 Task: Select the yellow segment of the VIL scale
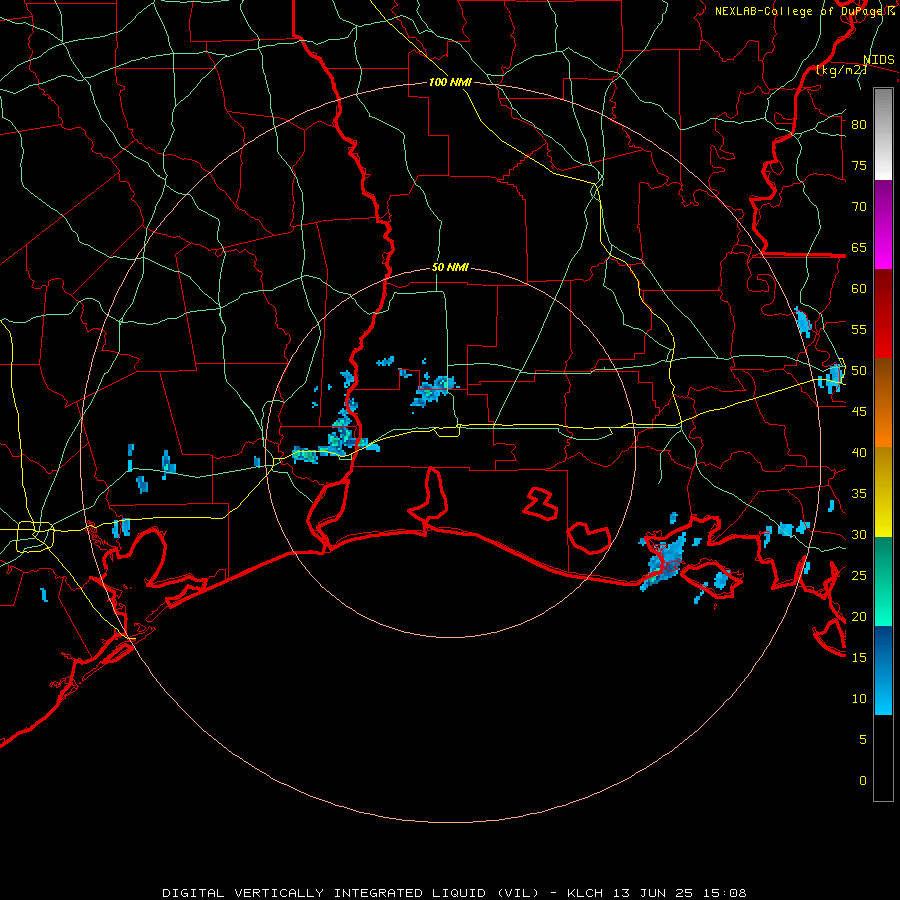click(883, 492)
